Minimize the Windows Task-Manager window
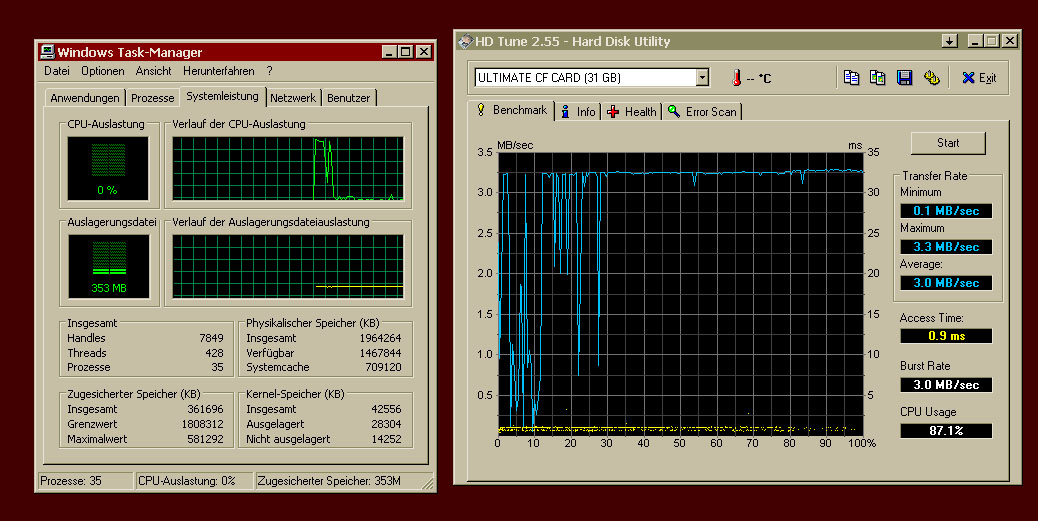Screen dimensions: 1038x521 click(389, 52)
